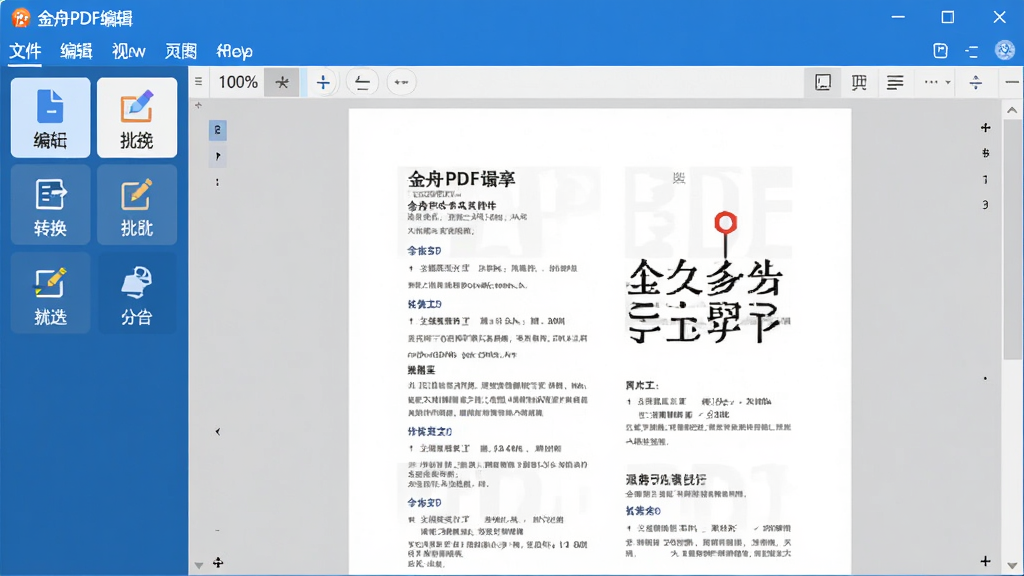Click the 批挠 pencil tile
Viewport: 1024px width, 576px height.
tap(136, 118)
